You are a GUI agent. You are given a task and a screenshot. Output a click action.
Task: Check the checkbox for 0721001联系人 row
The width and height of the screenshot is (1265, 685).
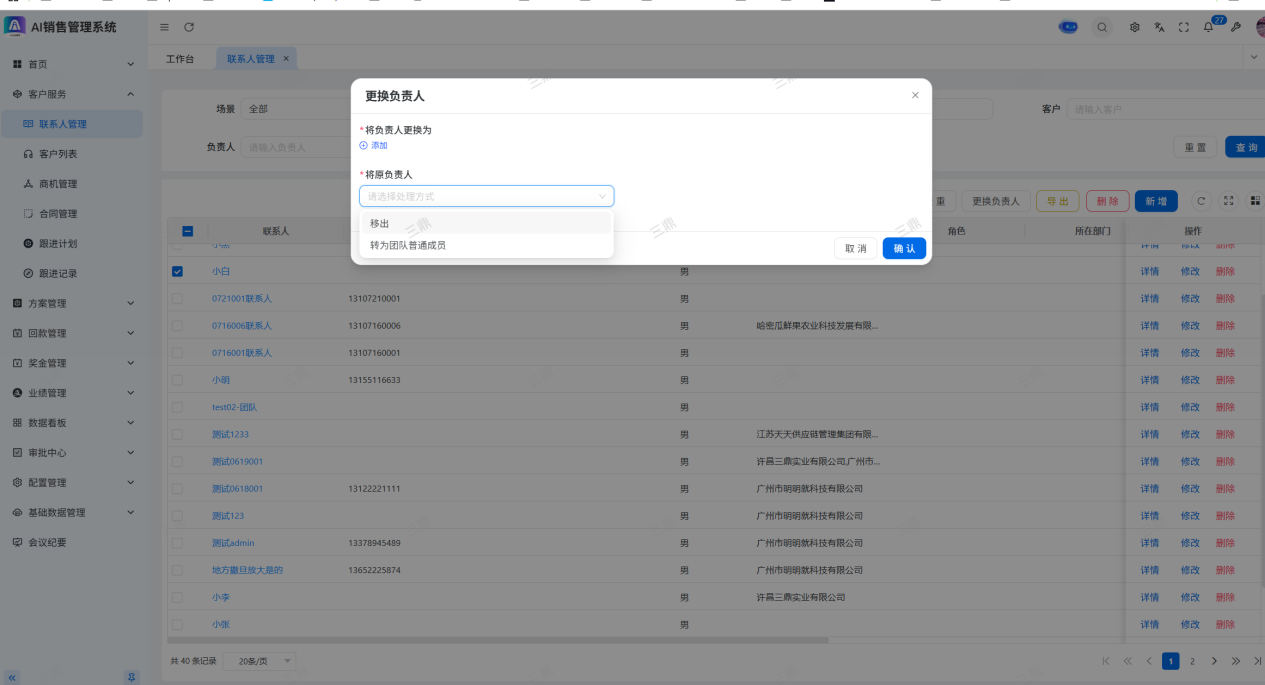click(177, 298)
